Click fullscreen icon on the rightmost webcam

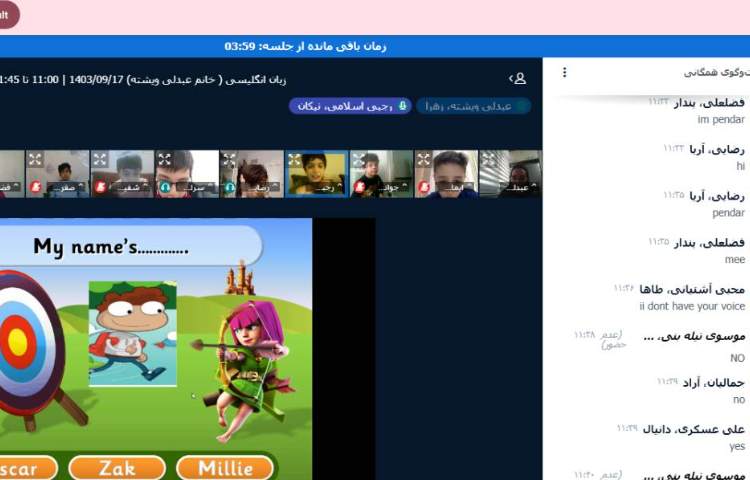[489, 159]
